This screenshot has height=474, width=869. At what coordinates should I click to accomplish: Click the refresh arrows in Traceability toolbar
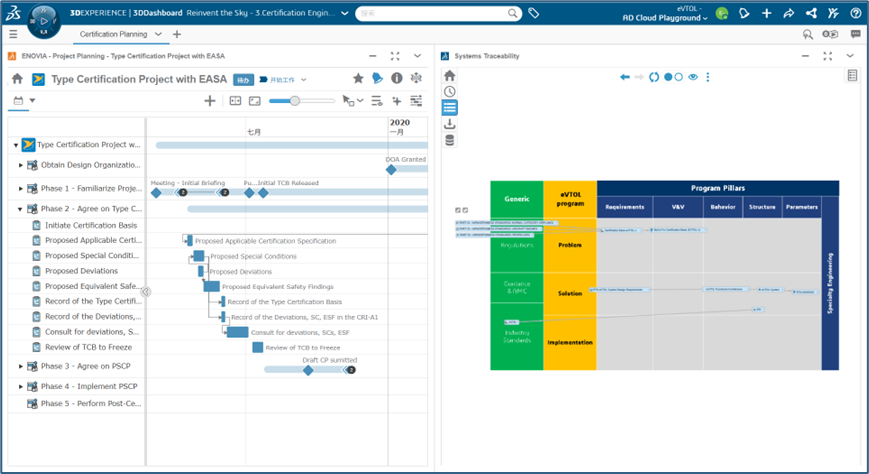(654, 77)
